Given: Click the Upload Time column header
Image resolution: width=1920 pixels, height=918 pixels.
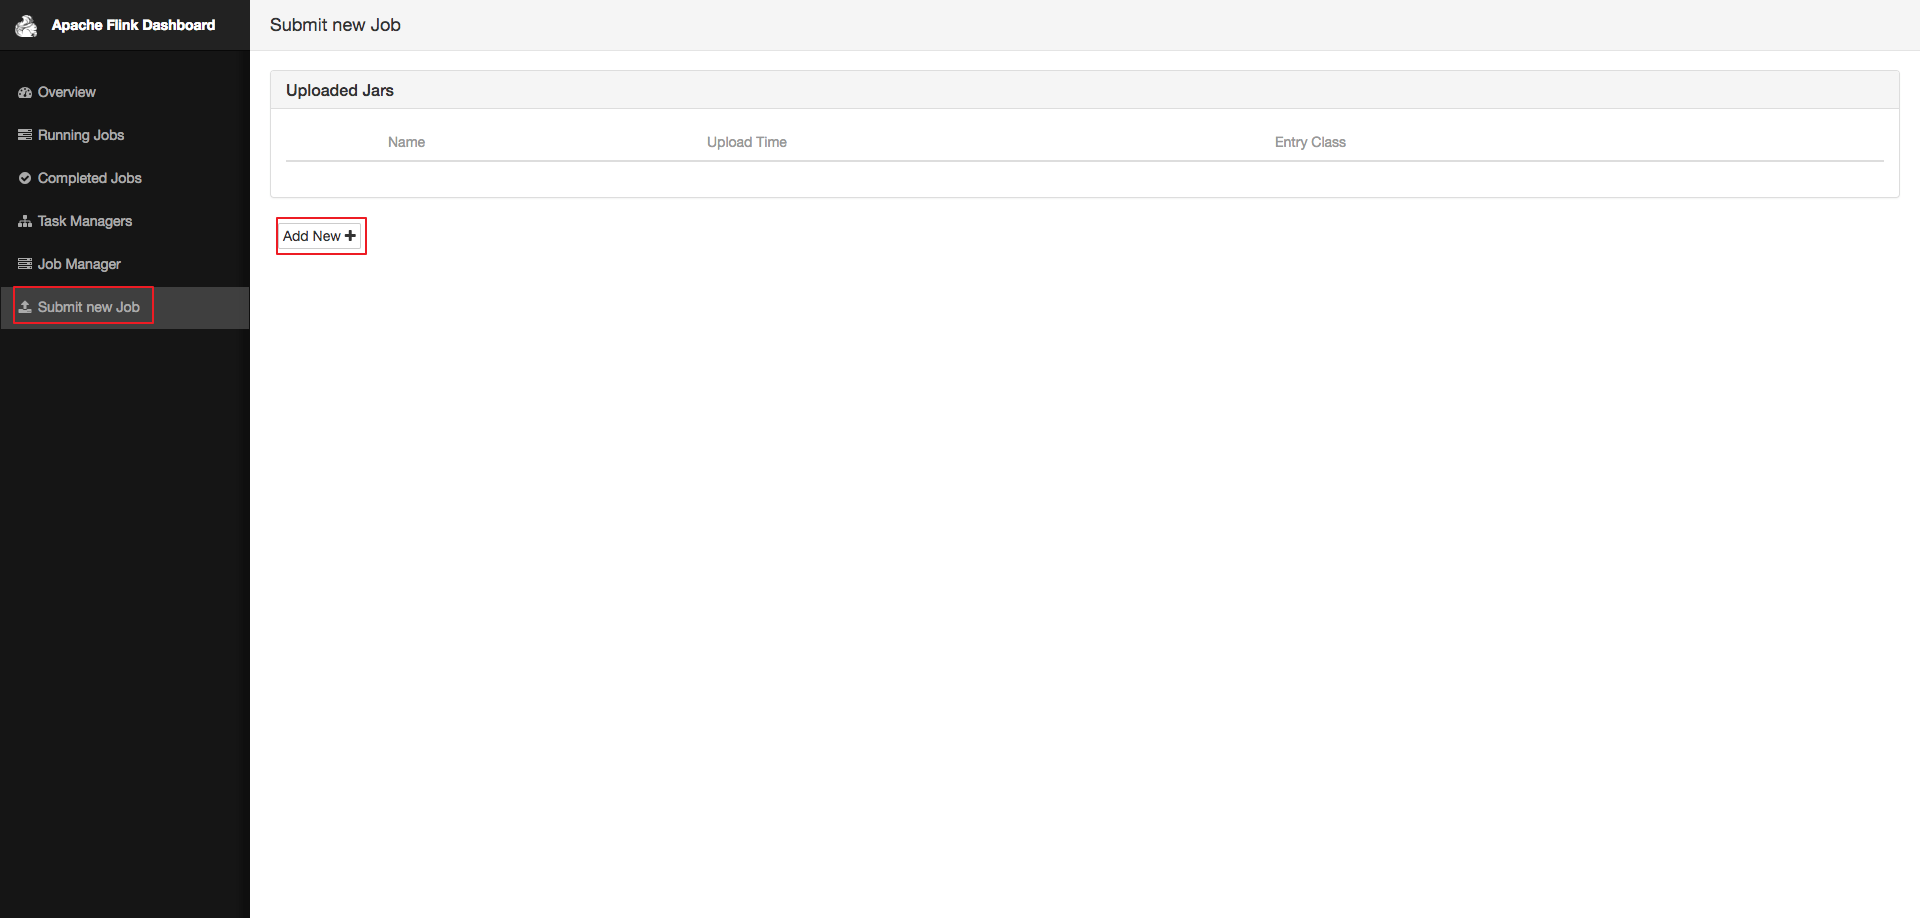Looking at the screenshot, I should (x=746, y=142).
